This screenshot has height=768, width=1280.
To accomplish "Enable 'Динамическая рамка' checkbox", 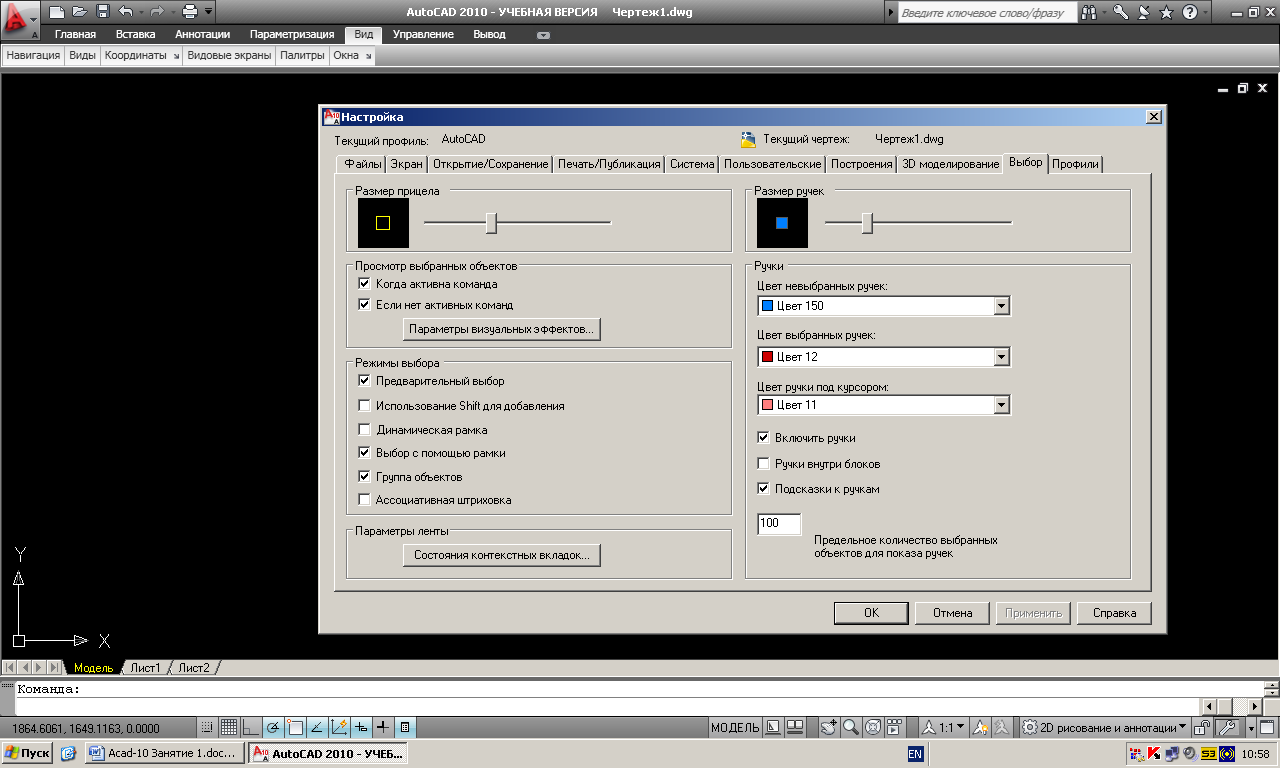I will pyautogui.click(x=364, y=429).
